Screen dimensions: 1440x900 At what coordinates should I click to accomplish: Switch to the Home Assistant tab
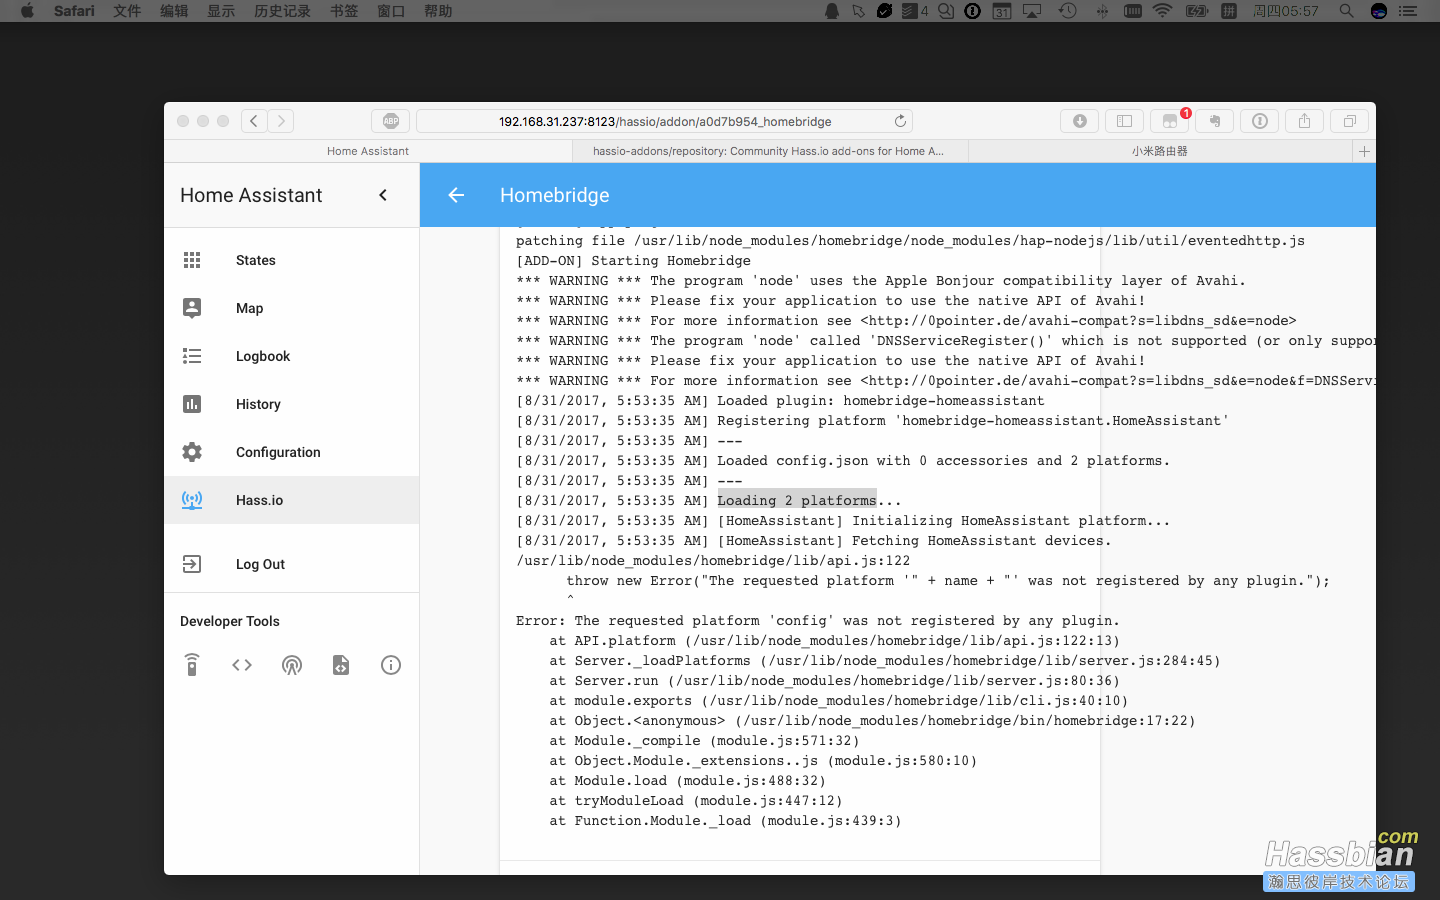[x=368, y=151]
